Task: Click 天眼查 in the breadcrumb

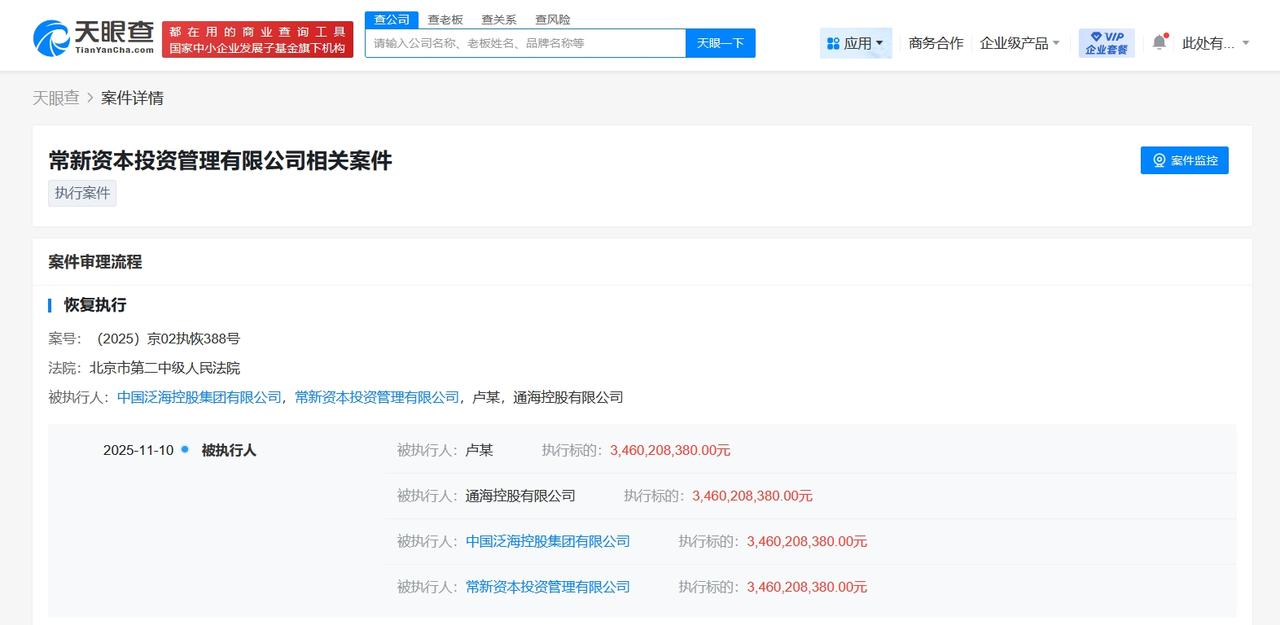Action: click(57, 97)
